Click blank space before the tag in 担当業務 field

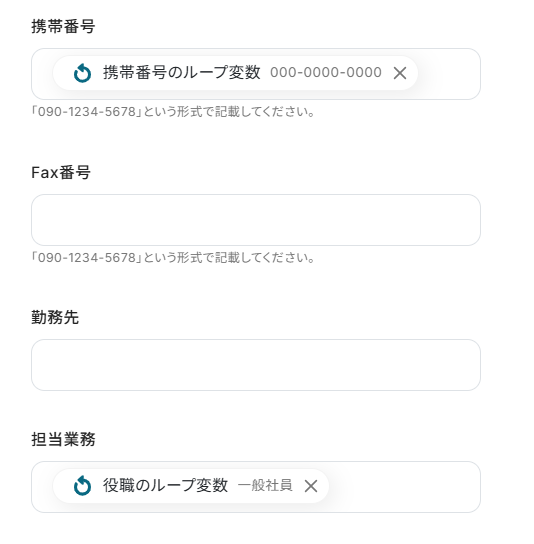[42, 487]
